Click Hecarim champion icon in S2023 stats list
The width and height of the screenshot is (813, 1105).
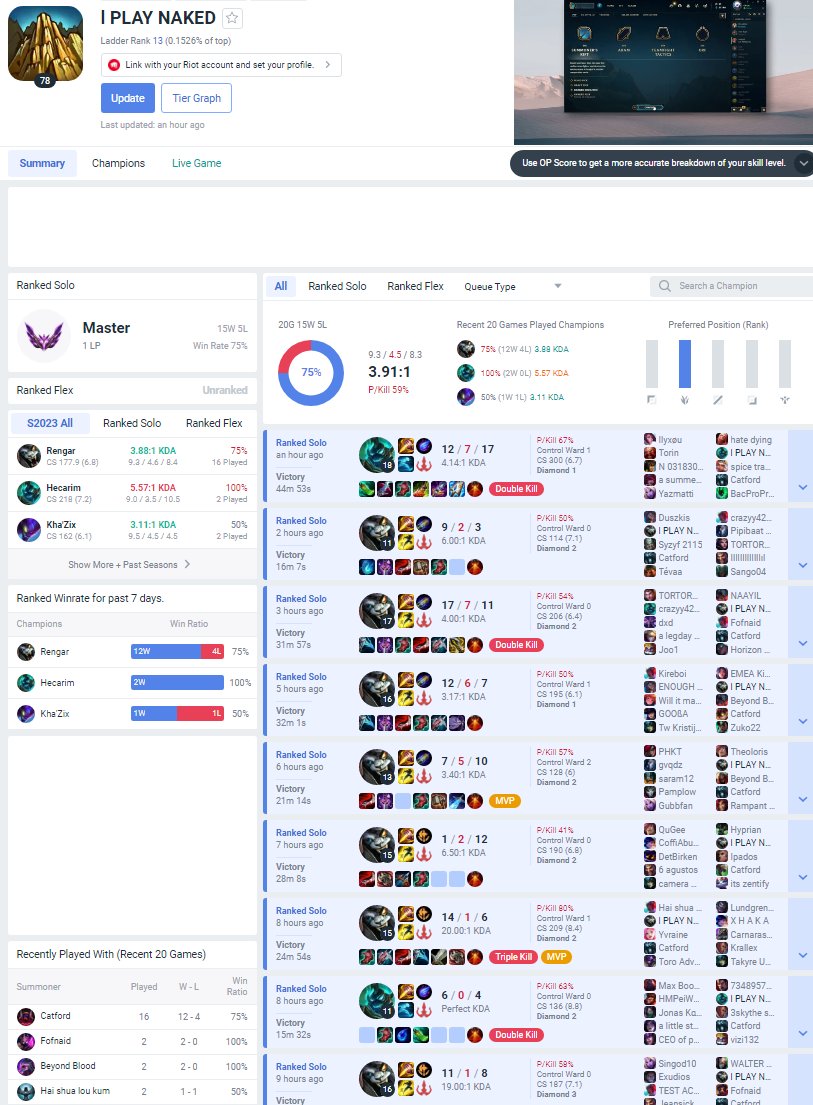29,493
